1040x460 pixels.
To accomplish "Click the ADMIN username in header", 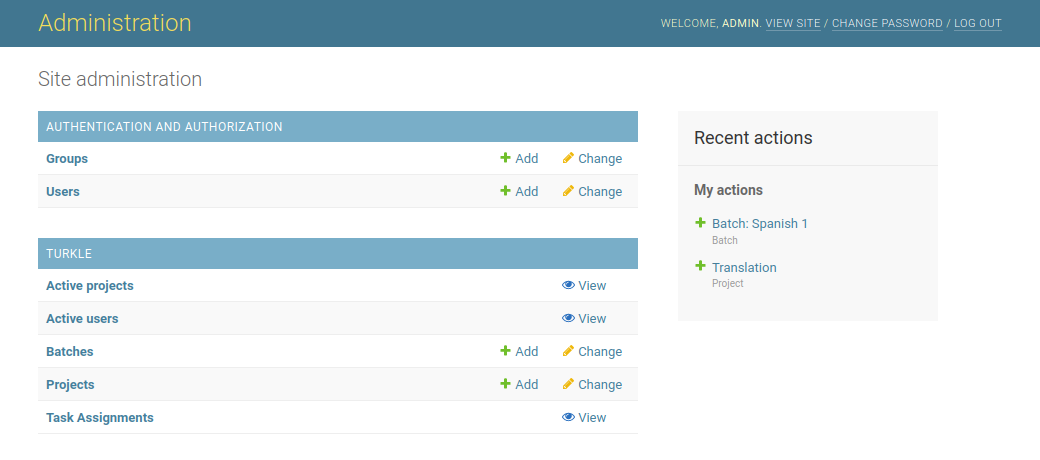I will (x=740, y=24).
